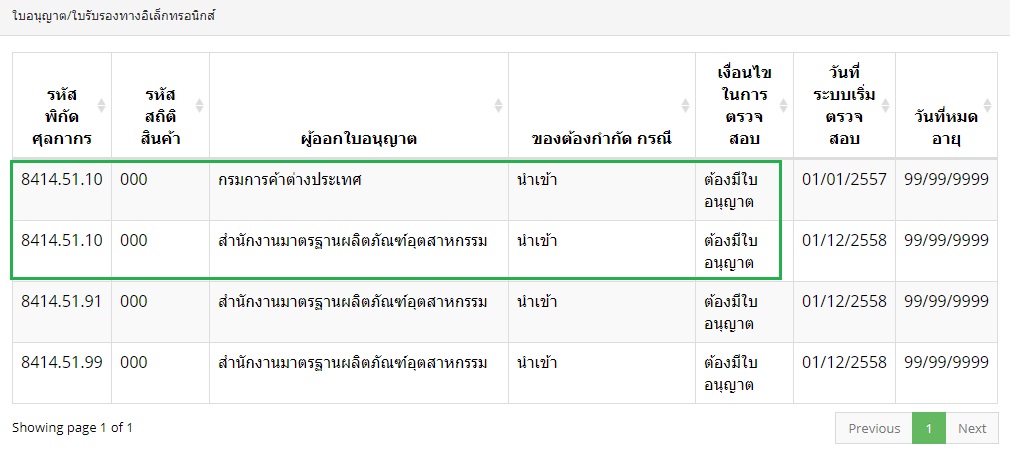Click customs code 8414.51.91 cell
Viewport: 1010px width, 451px height.
62,301
